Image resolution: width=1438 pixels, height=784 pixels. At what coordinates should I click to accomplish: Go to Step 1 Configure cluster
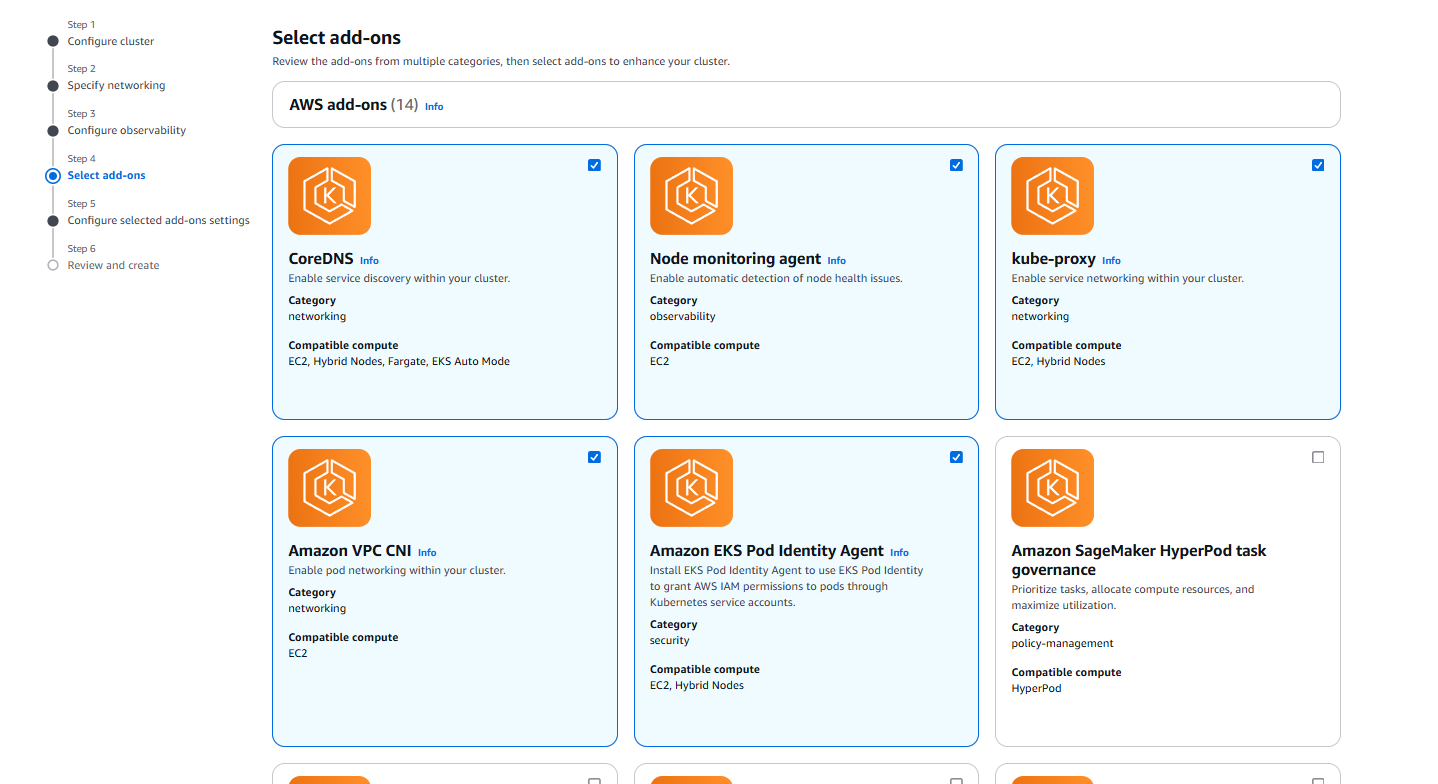[111, 41]
